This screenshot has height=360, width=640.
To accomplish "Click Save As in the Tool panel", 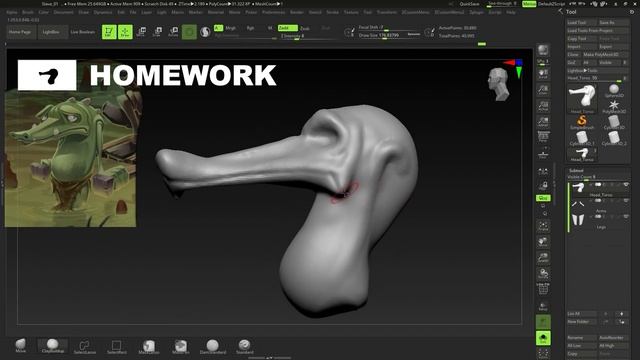I will click(613, 22).
